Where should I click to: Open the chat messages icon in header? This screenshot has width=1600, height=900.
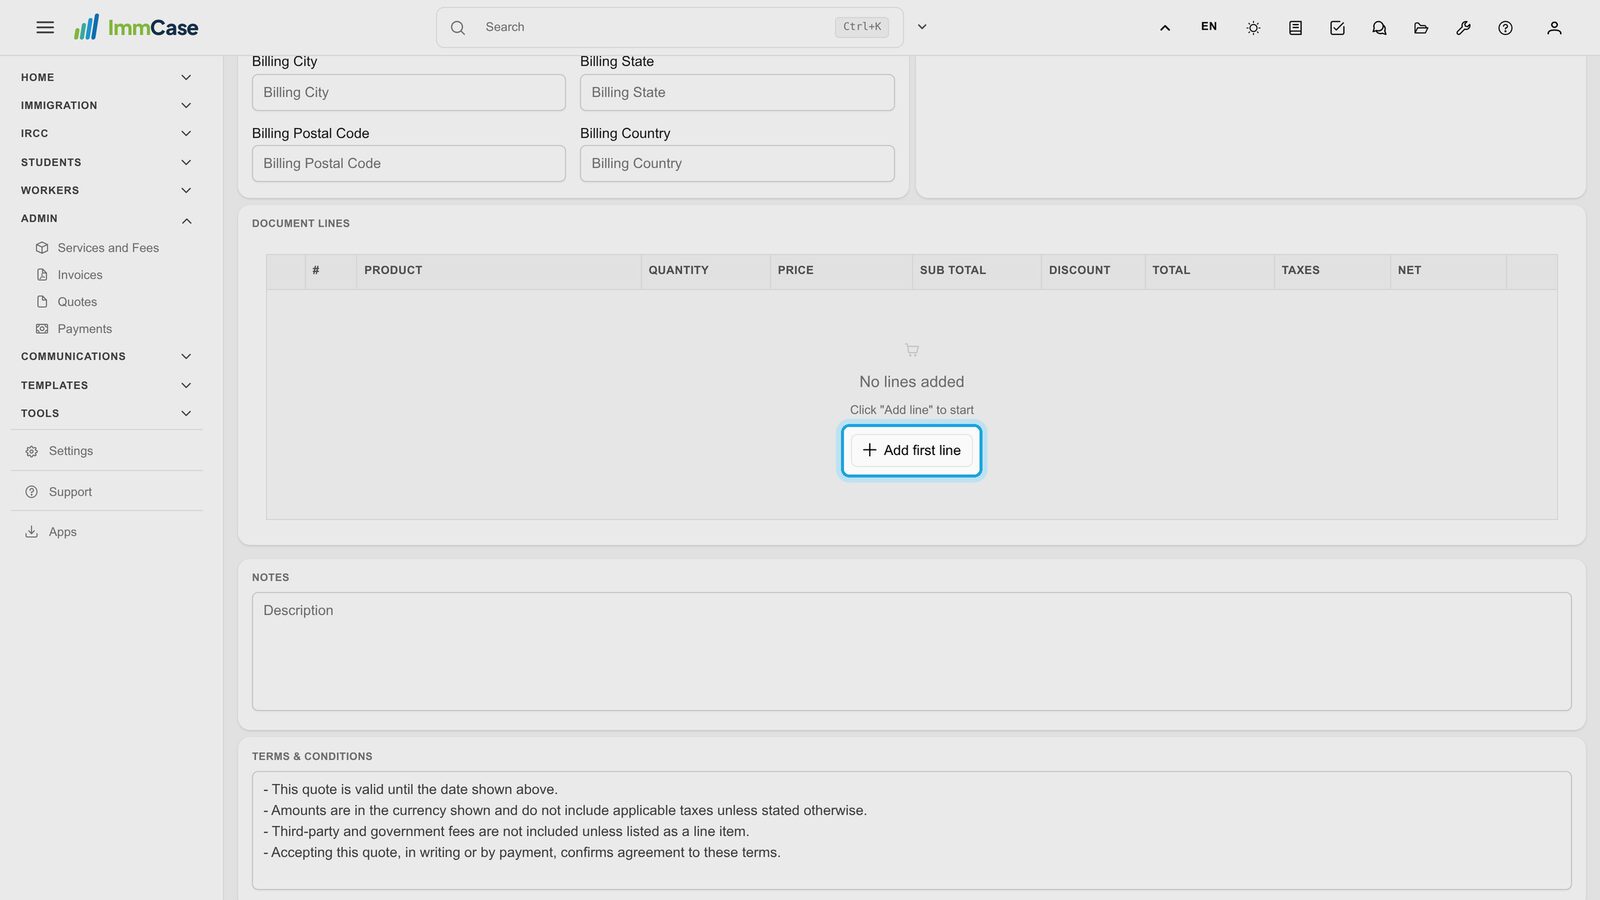coord(1379,28)
